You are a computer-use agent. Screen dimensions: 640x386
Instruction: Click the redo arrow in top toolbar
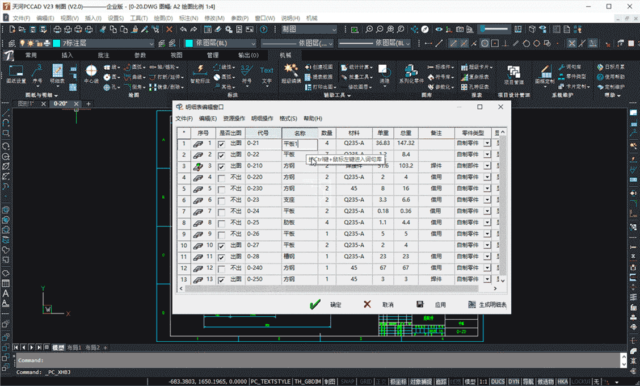point(193,29)
